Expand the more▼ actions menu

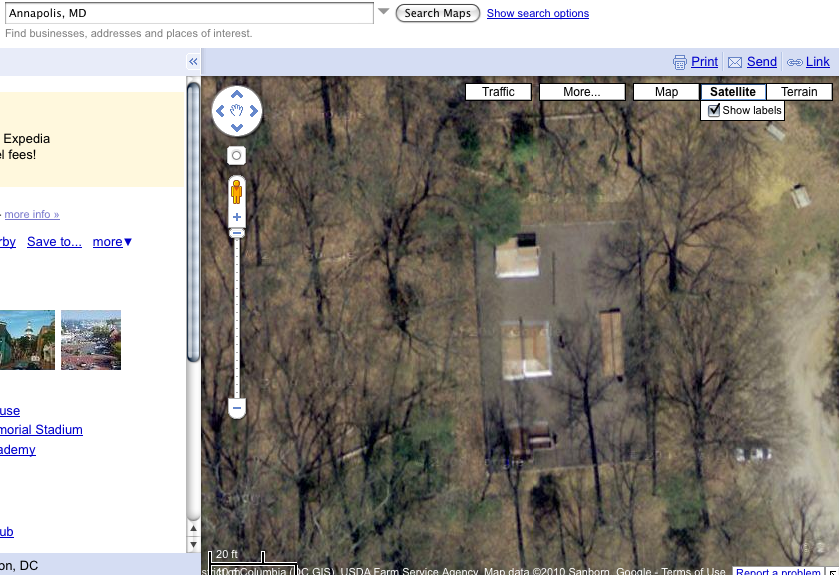[x=112, y=242]
